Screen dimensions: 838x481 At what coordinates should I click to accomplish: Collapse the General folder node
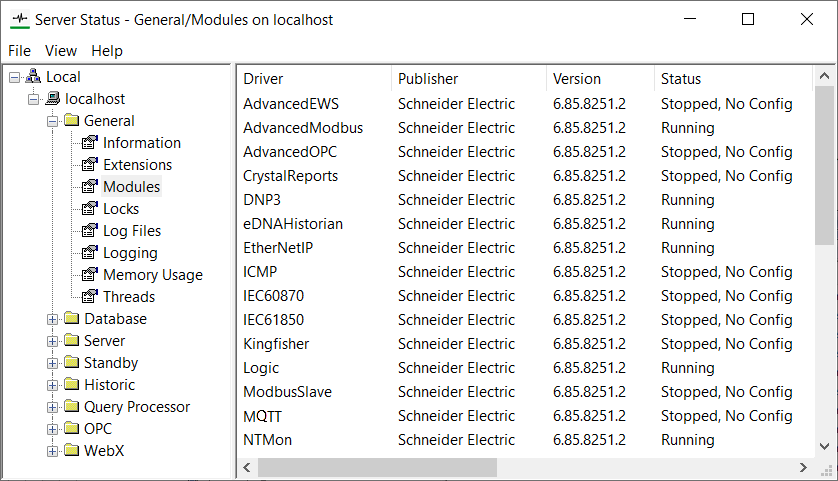coord(52,121)
